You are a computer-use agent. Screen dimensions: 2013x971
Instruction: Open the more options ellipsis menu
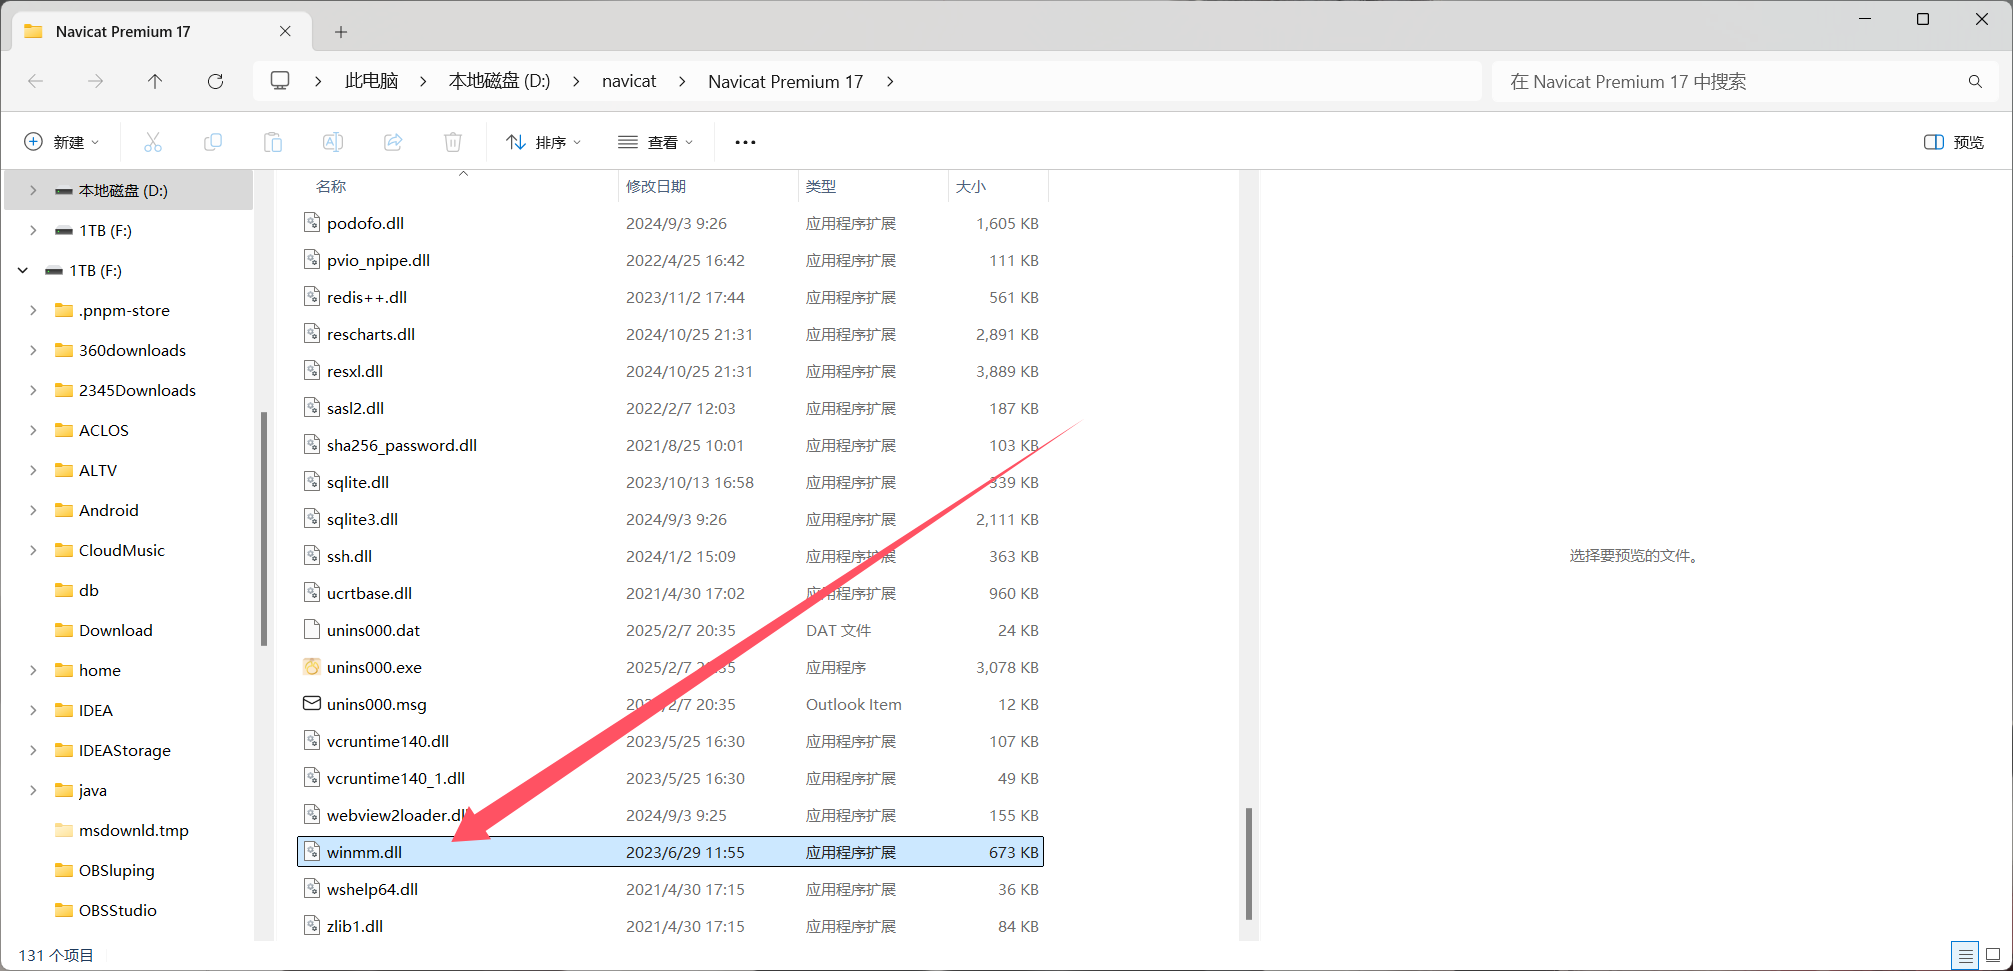click(x=745, y=142)
